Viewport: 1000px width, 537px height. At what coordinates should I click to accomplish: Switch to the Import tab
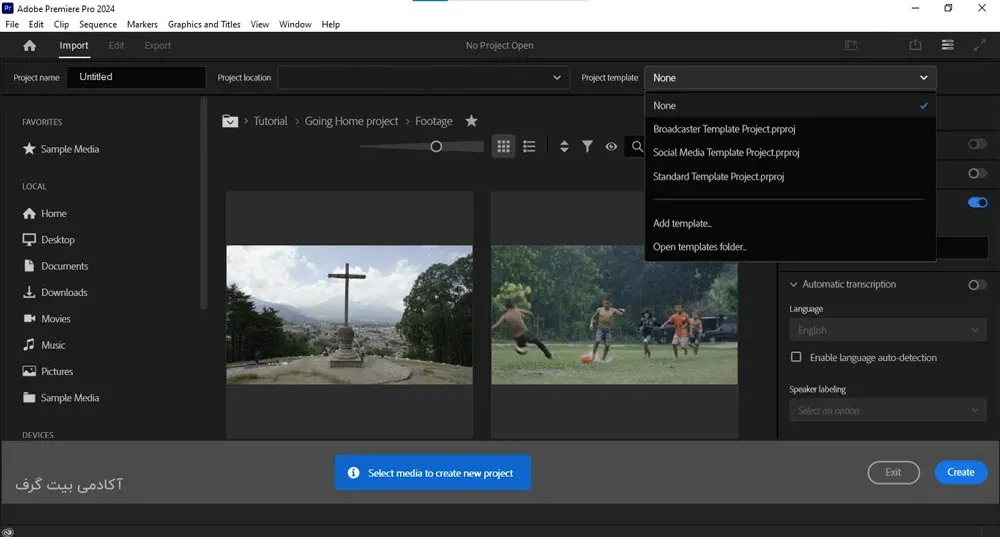74,45
